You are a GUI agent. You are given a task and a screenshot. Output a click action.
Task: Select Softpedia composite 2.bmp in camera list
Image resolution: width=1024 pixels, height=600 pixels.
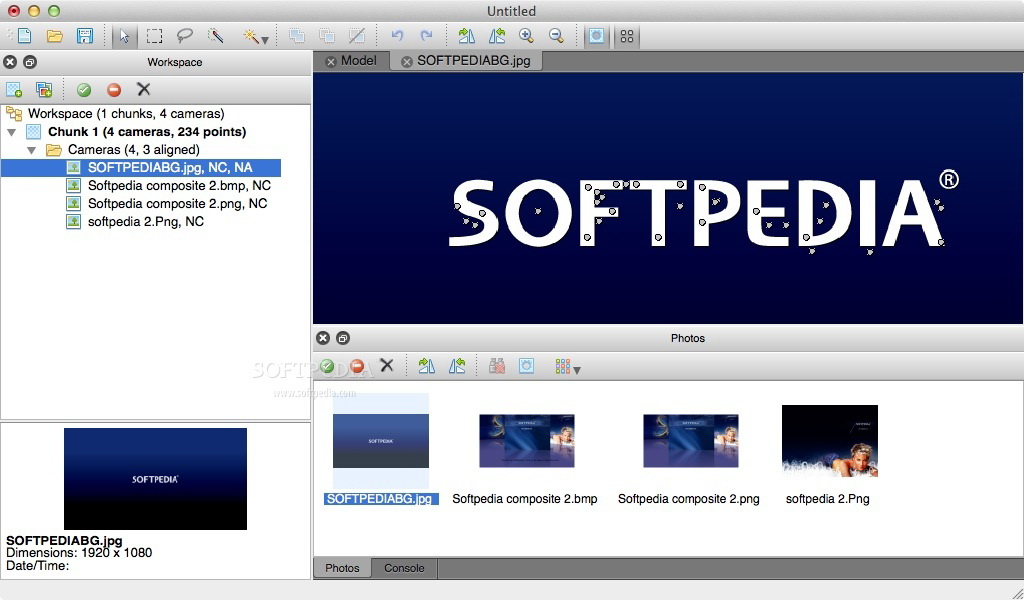(x=178, y=186)
